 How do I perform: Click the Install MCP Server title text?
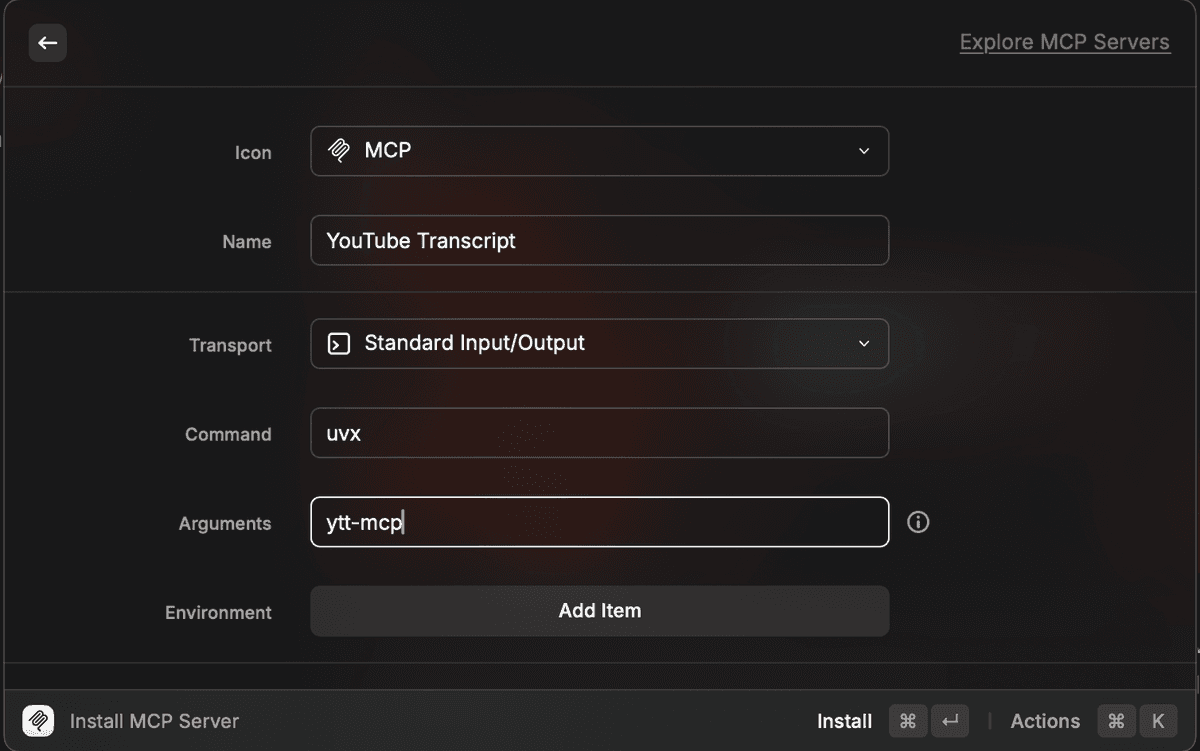[154, 721]
